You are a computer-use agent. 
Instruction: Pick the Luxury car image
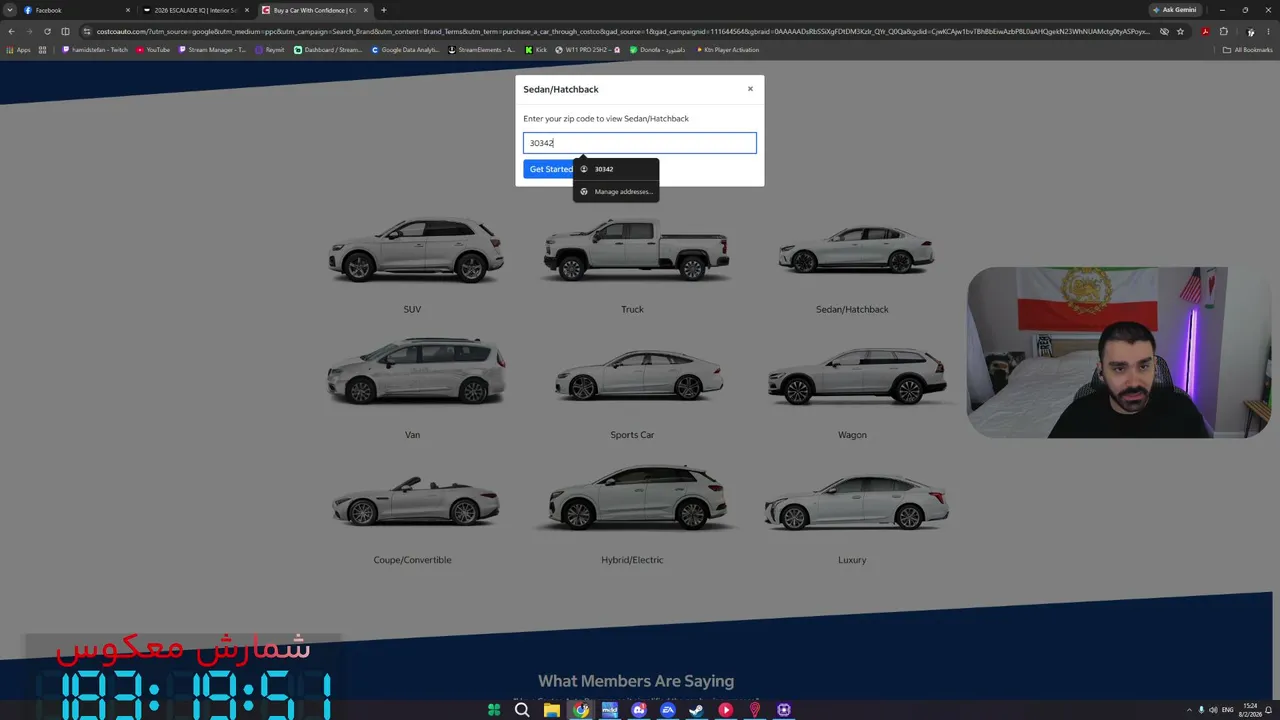coord(856,501)
